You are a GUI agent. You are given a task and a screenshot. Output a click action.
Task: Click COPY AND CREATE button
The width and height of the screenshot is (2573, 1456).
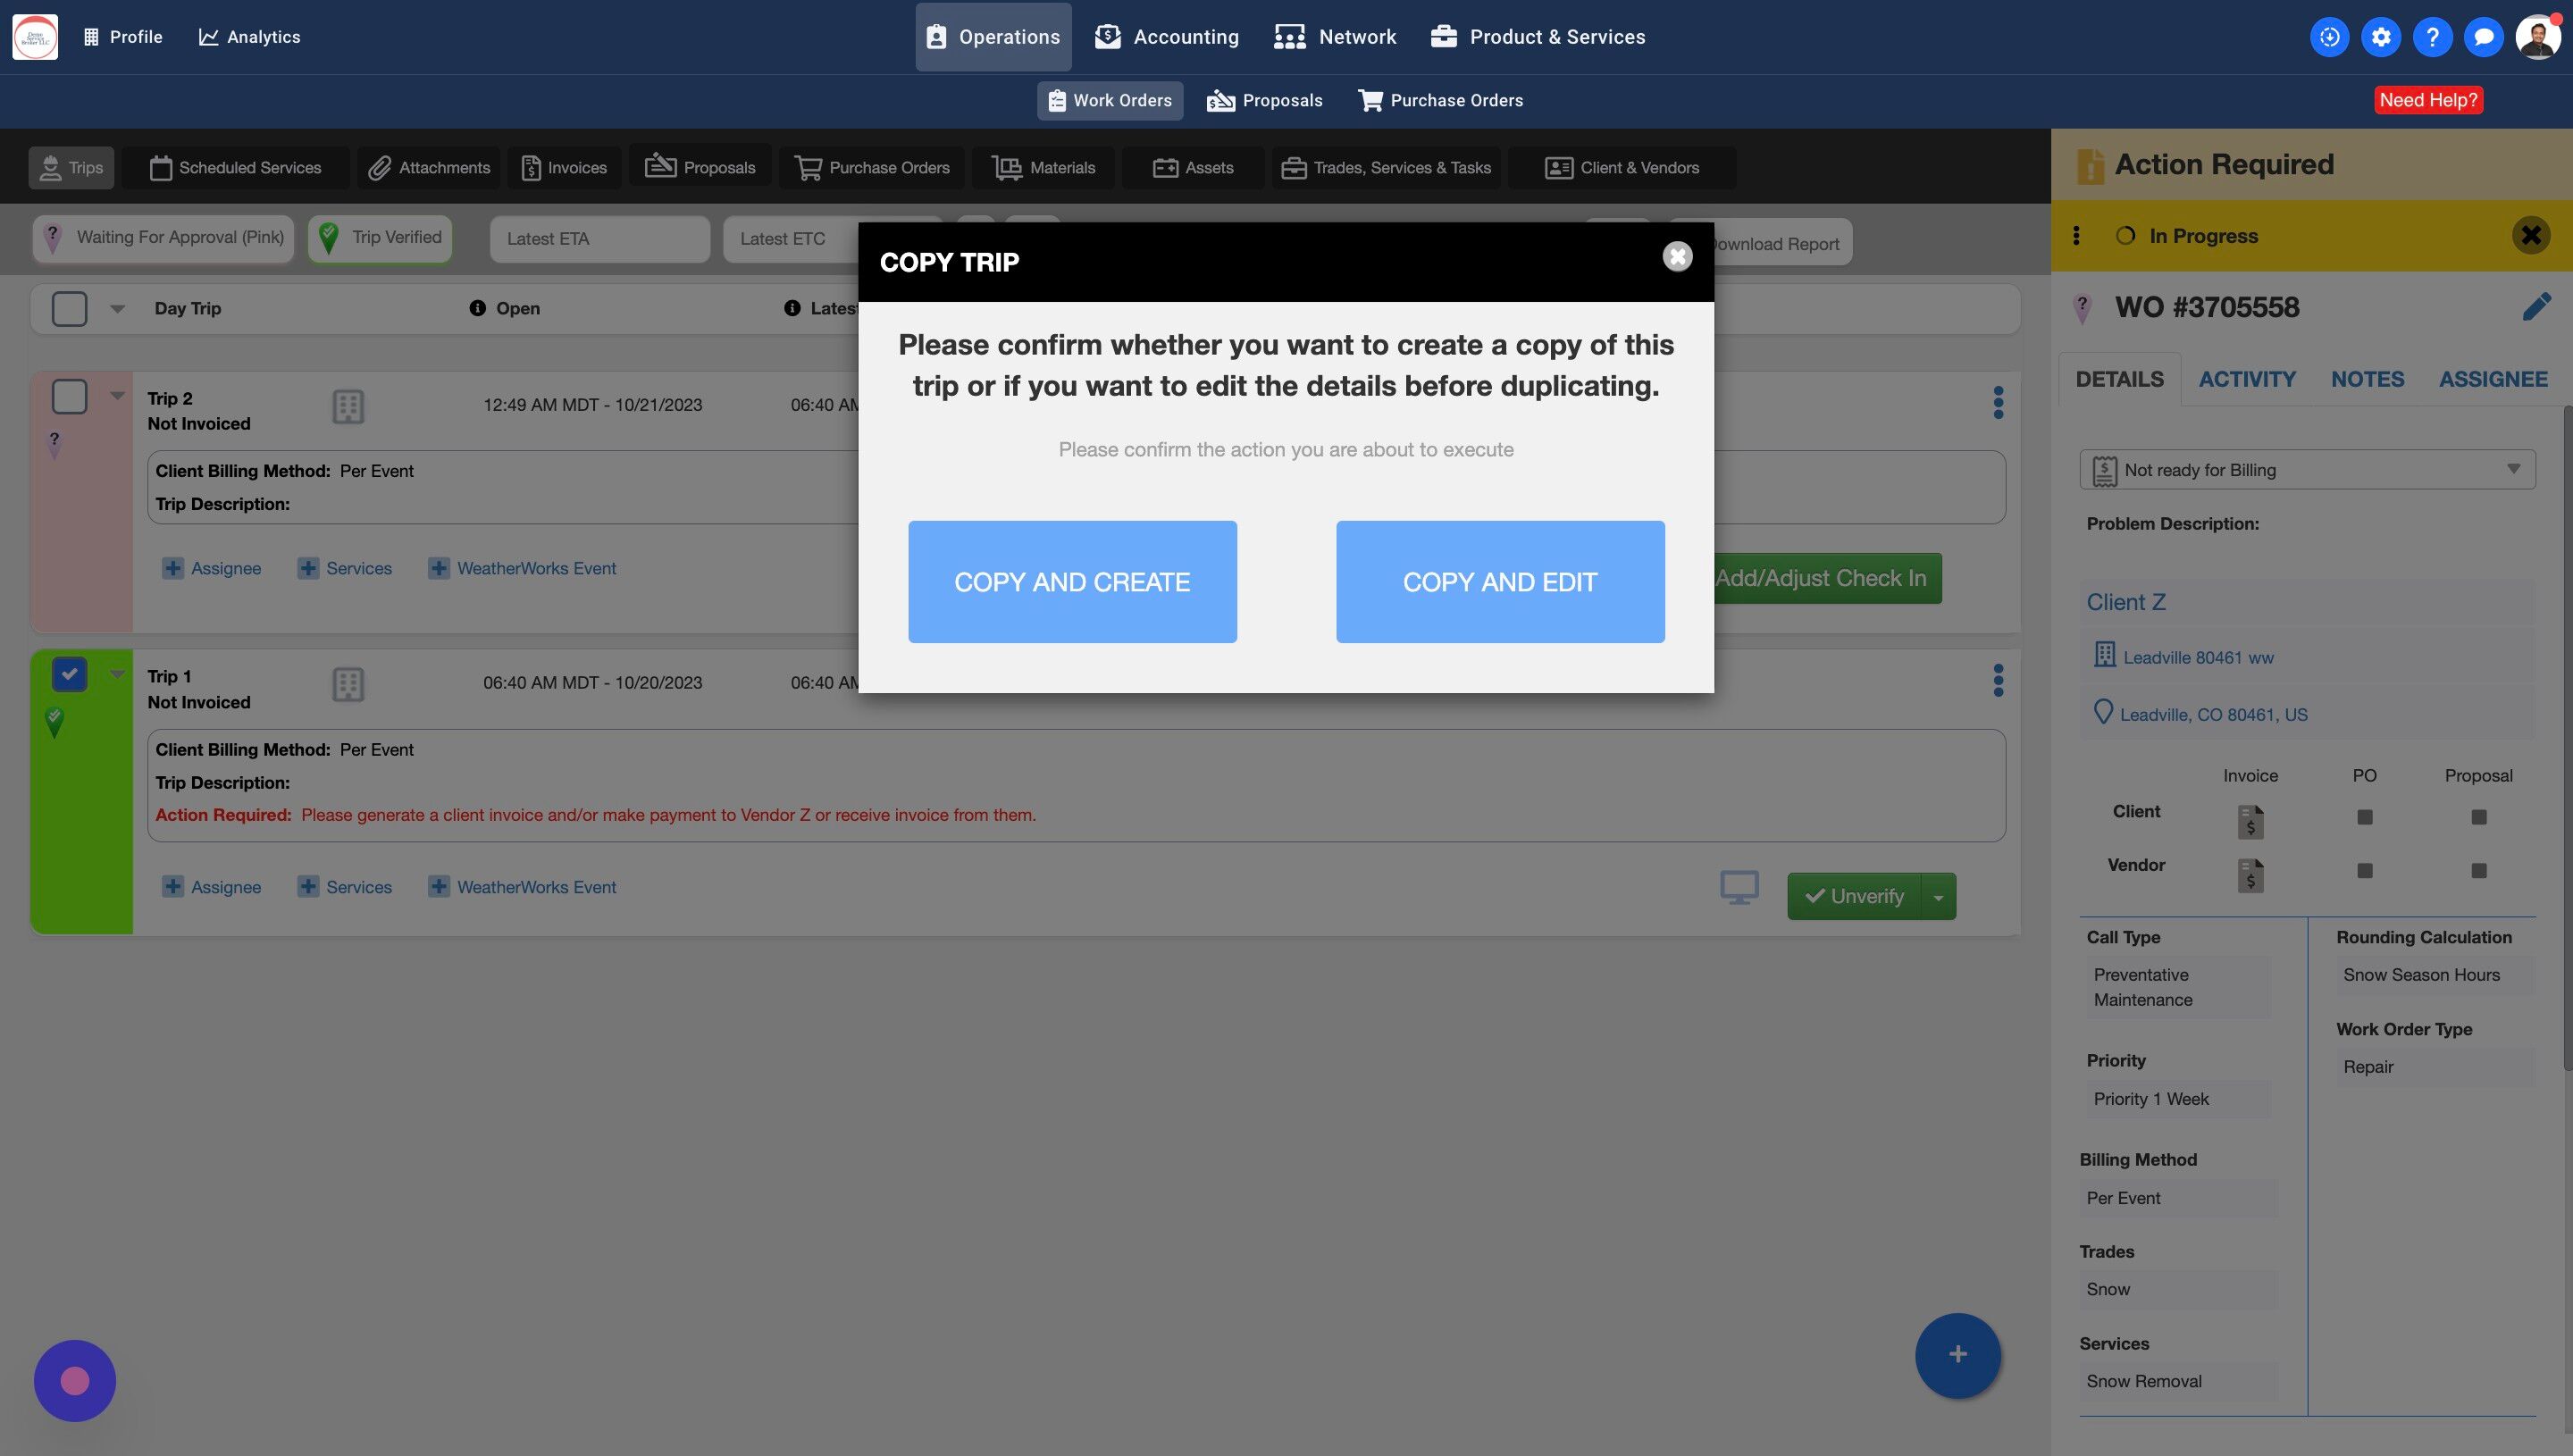(x=1072, y=582)
